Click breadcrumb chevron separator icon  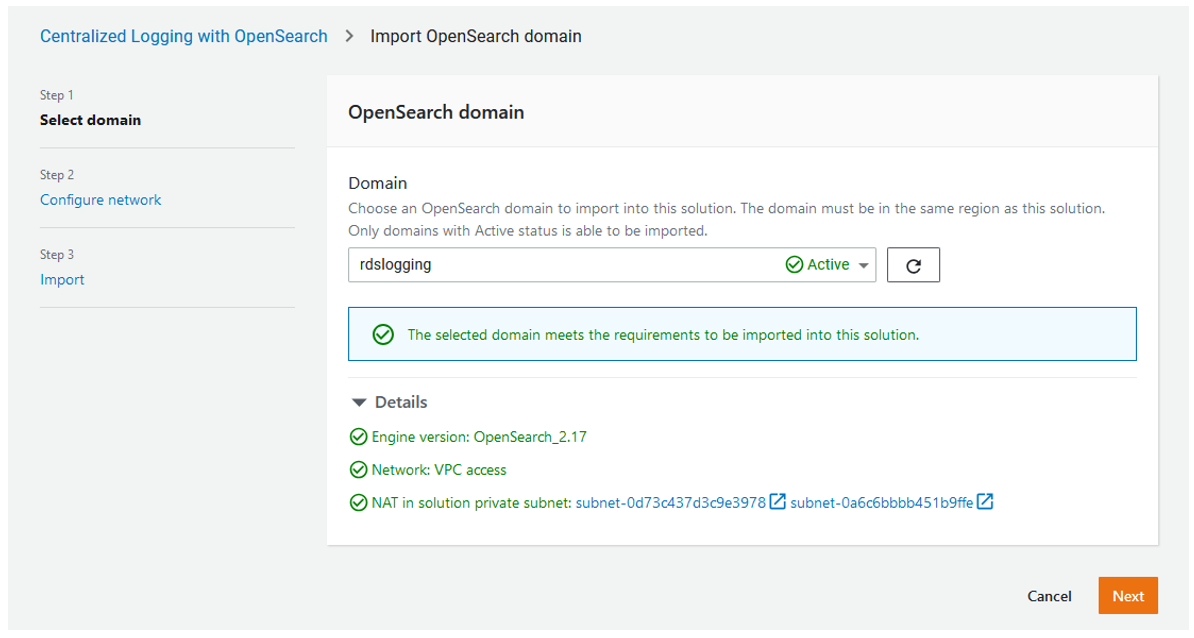(x=350, y=37)
